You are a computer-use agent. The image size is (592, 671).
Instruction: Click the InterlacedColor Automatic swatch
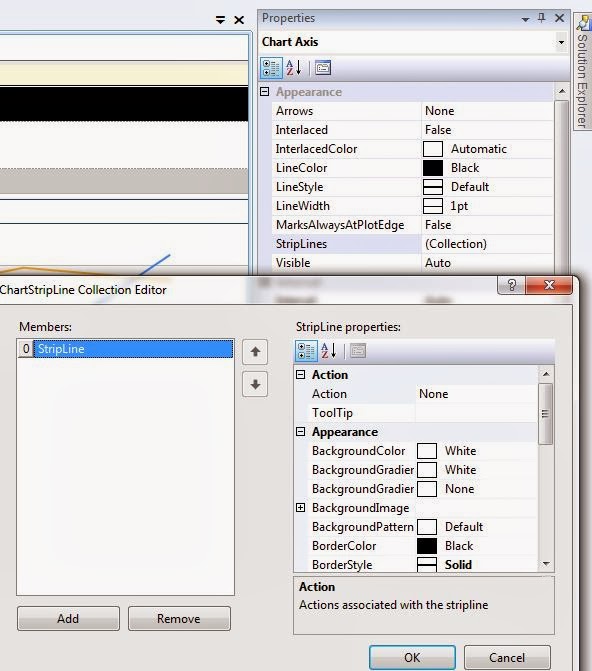(432, 149)
